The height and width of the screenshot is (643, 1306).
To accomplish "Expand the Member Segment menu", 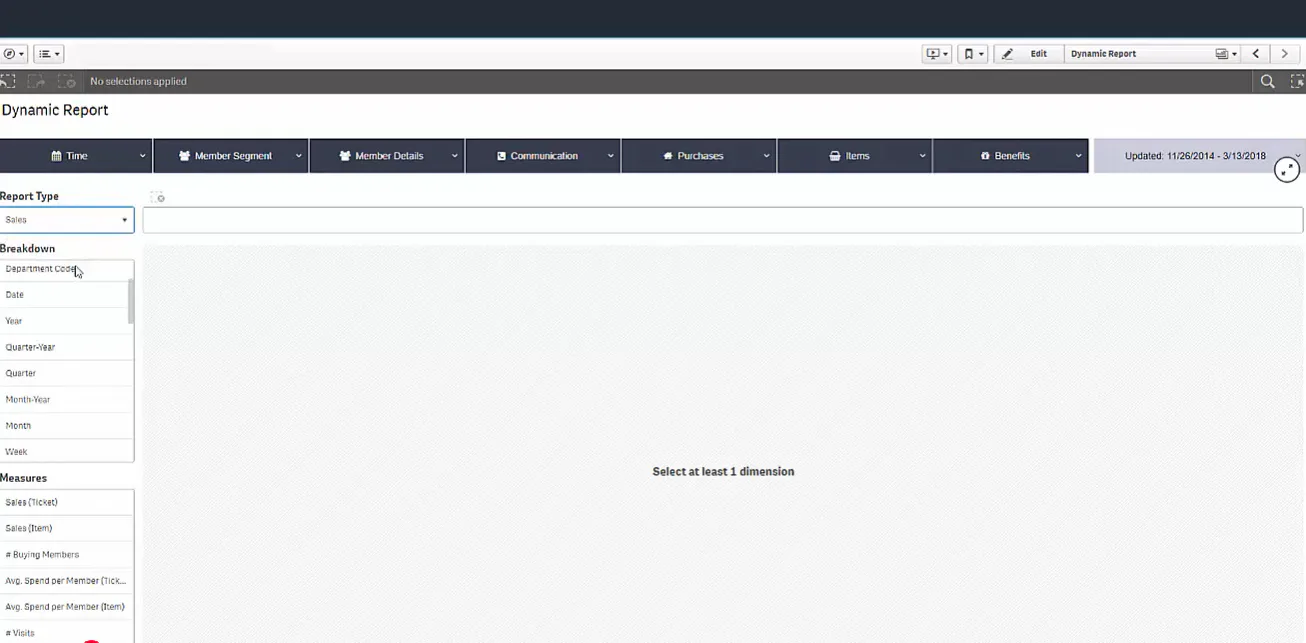I will pos(231,156).
